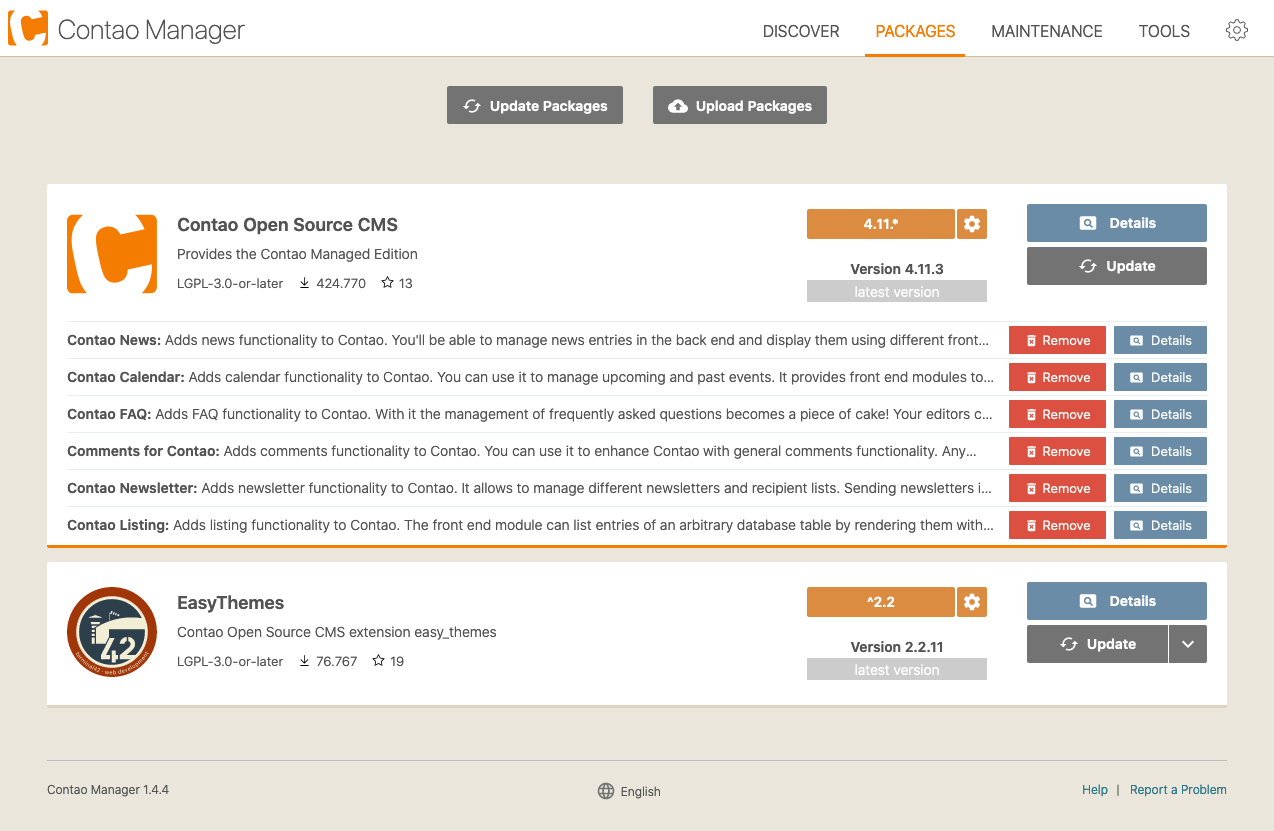
Task: Click the Version 2.2.11 label
Action: coord(897,647)
